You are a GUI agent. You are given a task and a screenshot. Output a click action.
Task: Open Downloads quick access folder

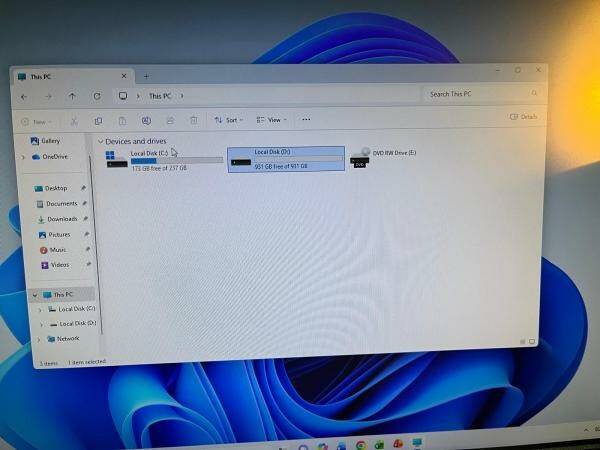point(57,219)
